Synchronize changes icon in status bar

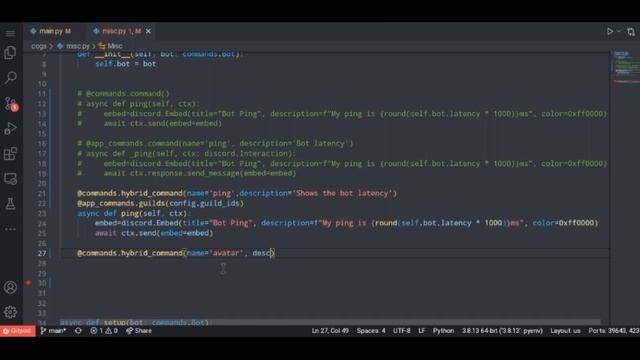pyautogui.click(x=78, y=331)
